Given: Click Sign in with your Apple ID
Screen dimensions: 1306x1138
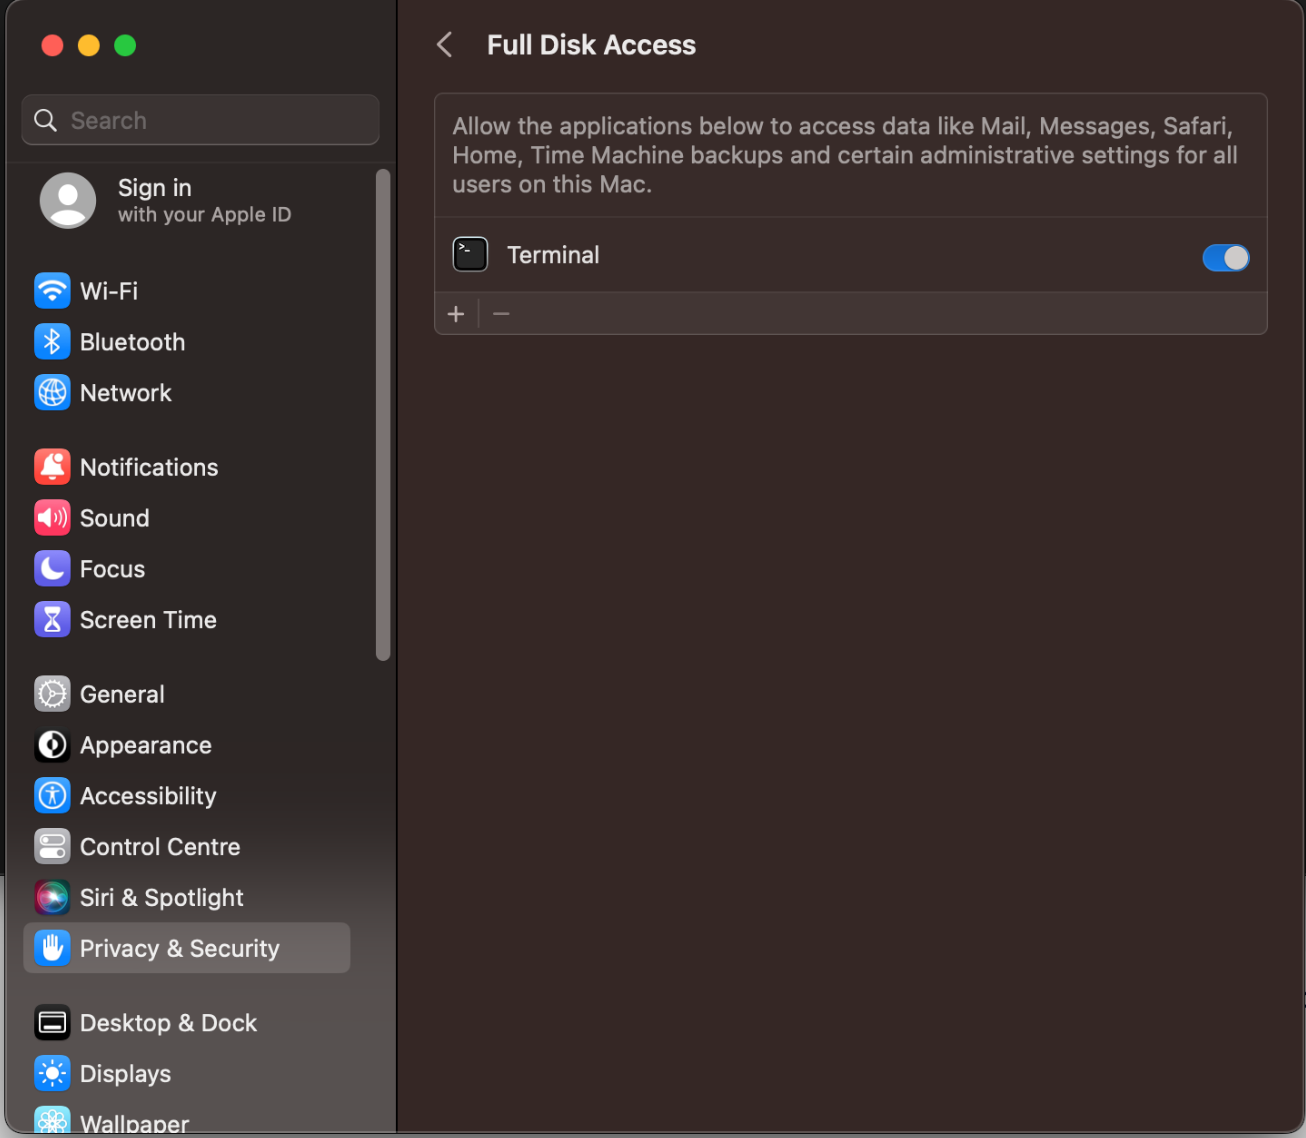Looking at the screenshot, I should 165,200.
